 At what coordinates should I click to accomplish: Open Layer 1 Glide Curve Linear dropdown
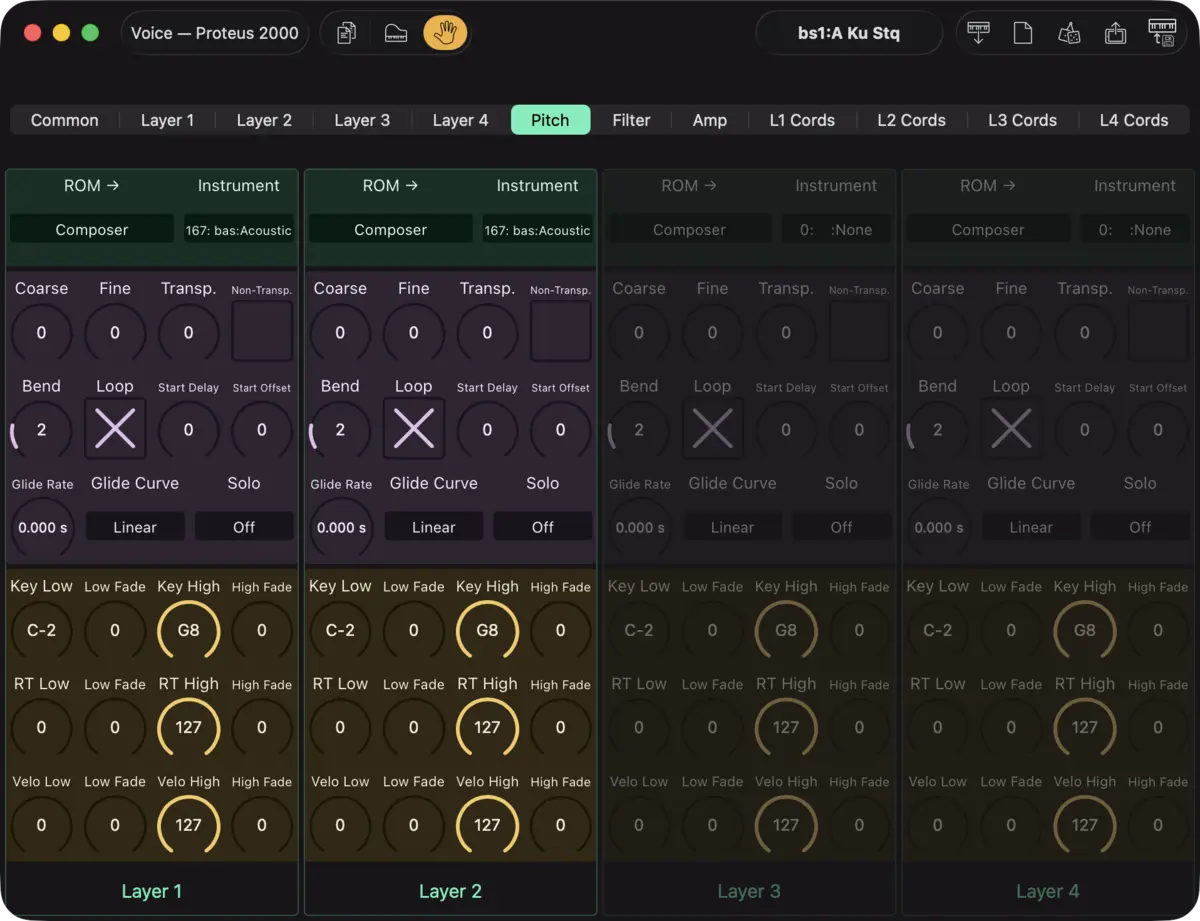pos(135,527)
